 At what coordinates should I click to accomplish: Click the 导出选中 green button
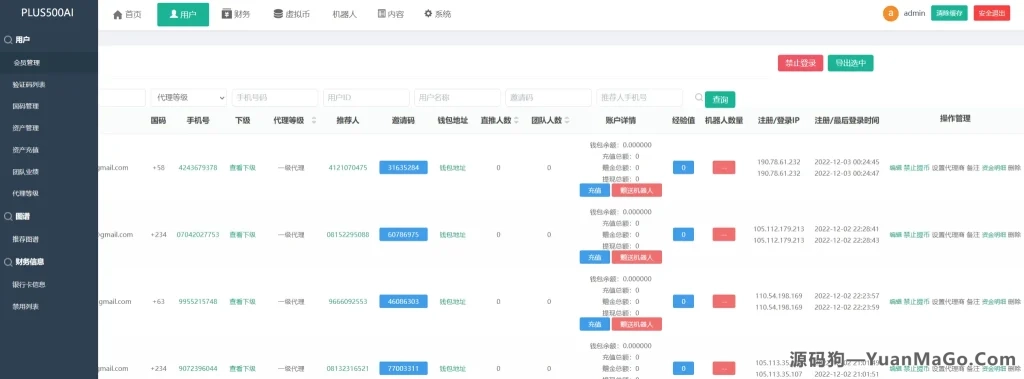850,63
